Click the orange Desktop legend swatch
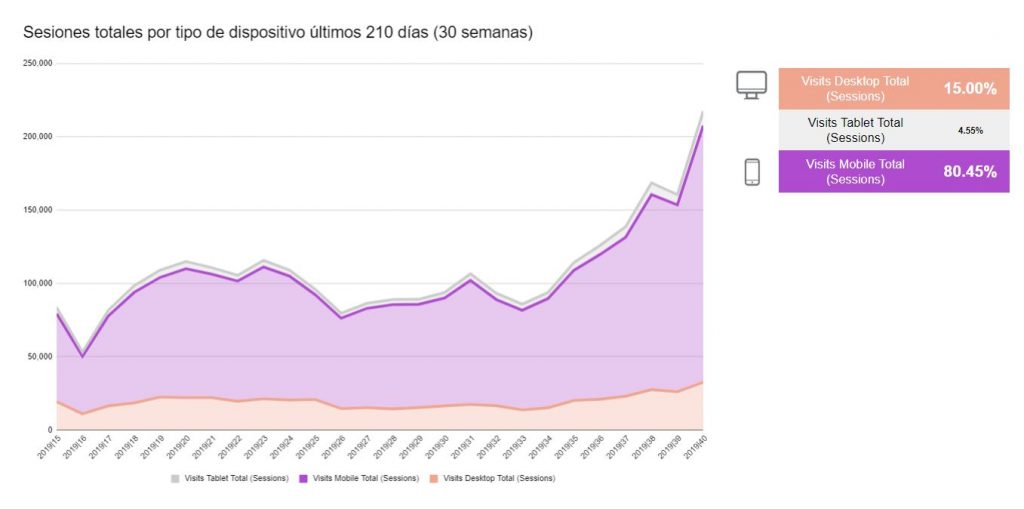The image size is (1024, 509). pos(434,478)
